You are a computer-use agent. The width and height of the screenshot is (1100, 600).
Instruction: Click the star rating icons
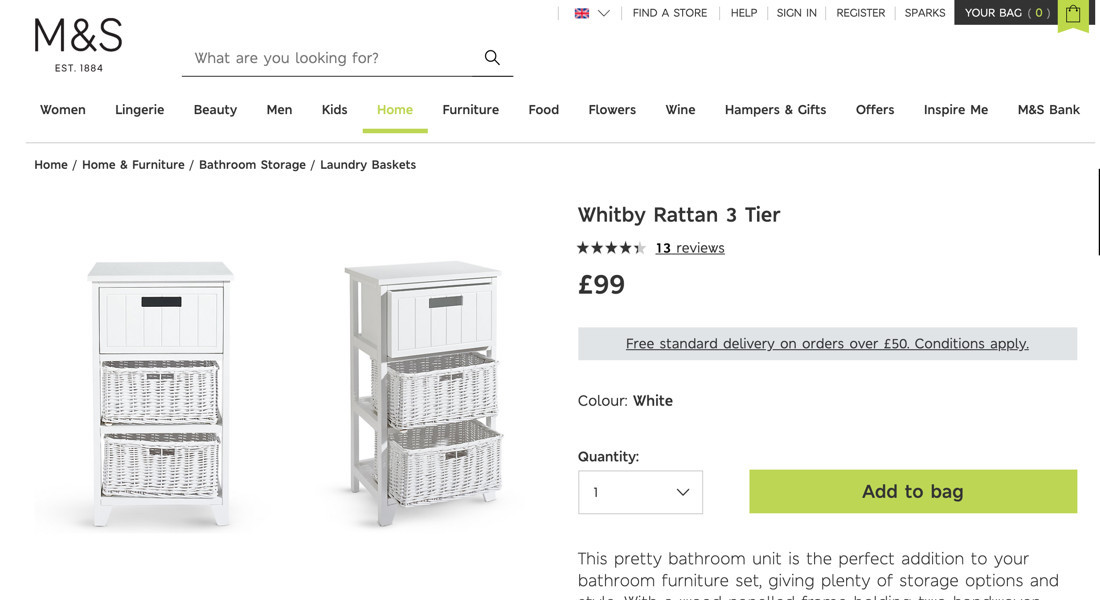611,248
